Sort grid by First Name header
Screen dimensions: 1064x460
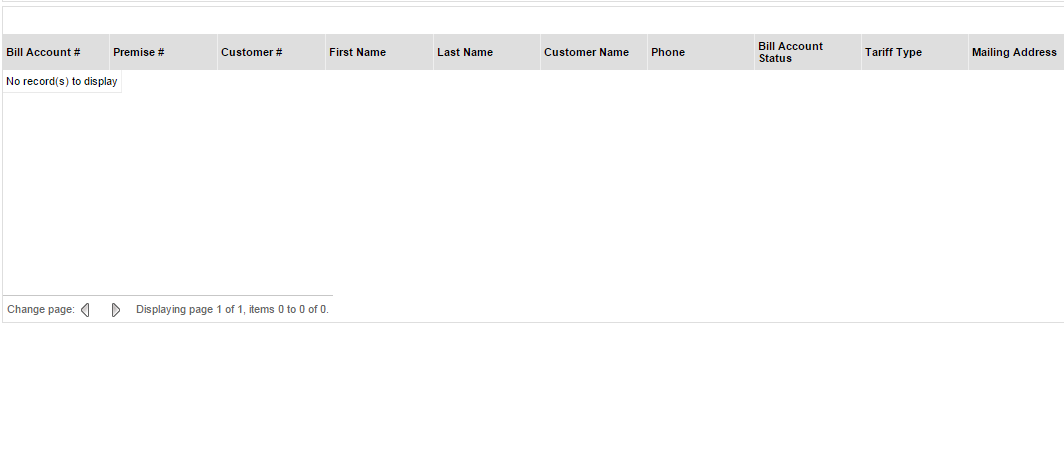[x=357, y=52]
